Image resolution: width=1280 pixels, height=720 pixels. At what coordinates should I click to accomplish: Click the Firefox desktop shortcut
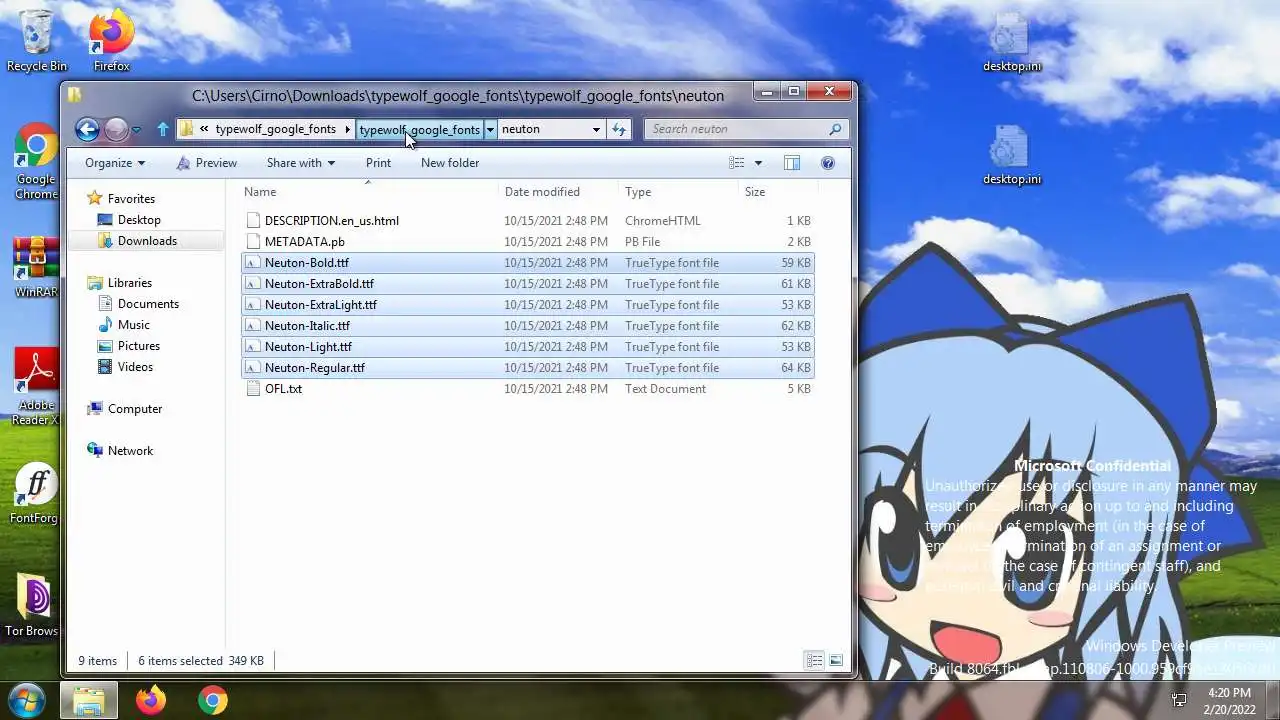[x=111, y=41]
